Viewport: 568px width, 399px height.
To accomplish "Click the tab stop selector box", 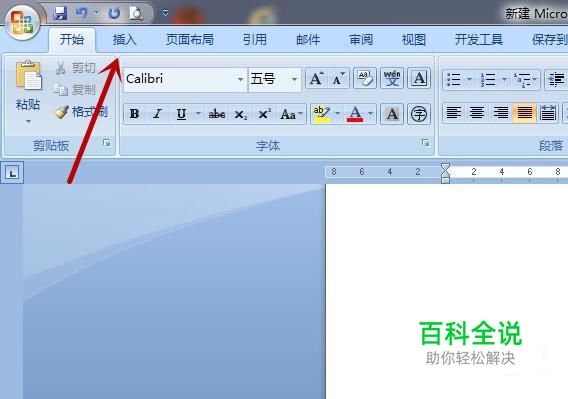I will coord(12,173).
